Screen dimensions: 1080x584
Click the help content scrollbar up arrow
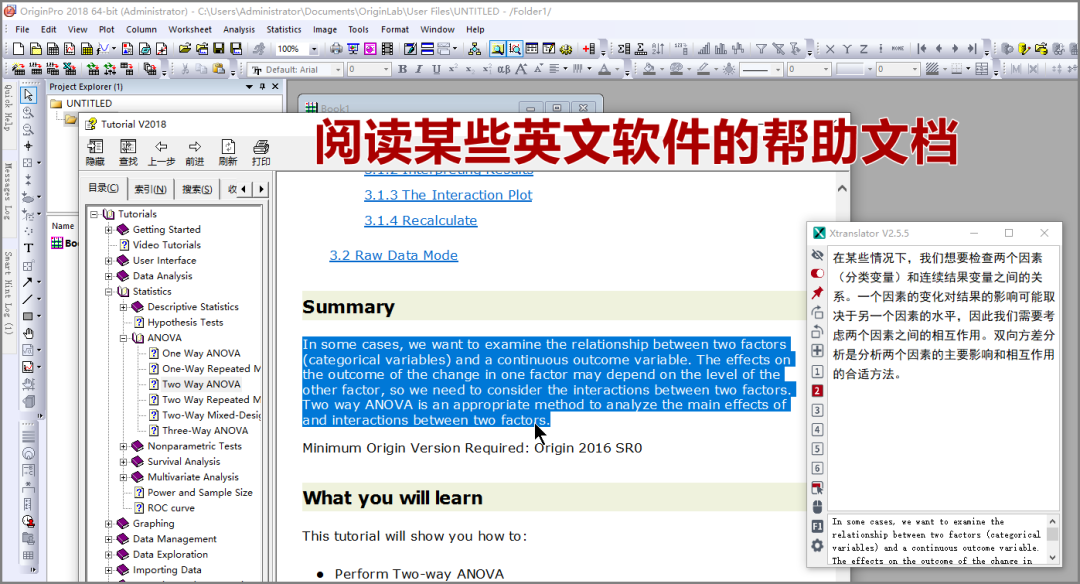pos(842,188)
